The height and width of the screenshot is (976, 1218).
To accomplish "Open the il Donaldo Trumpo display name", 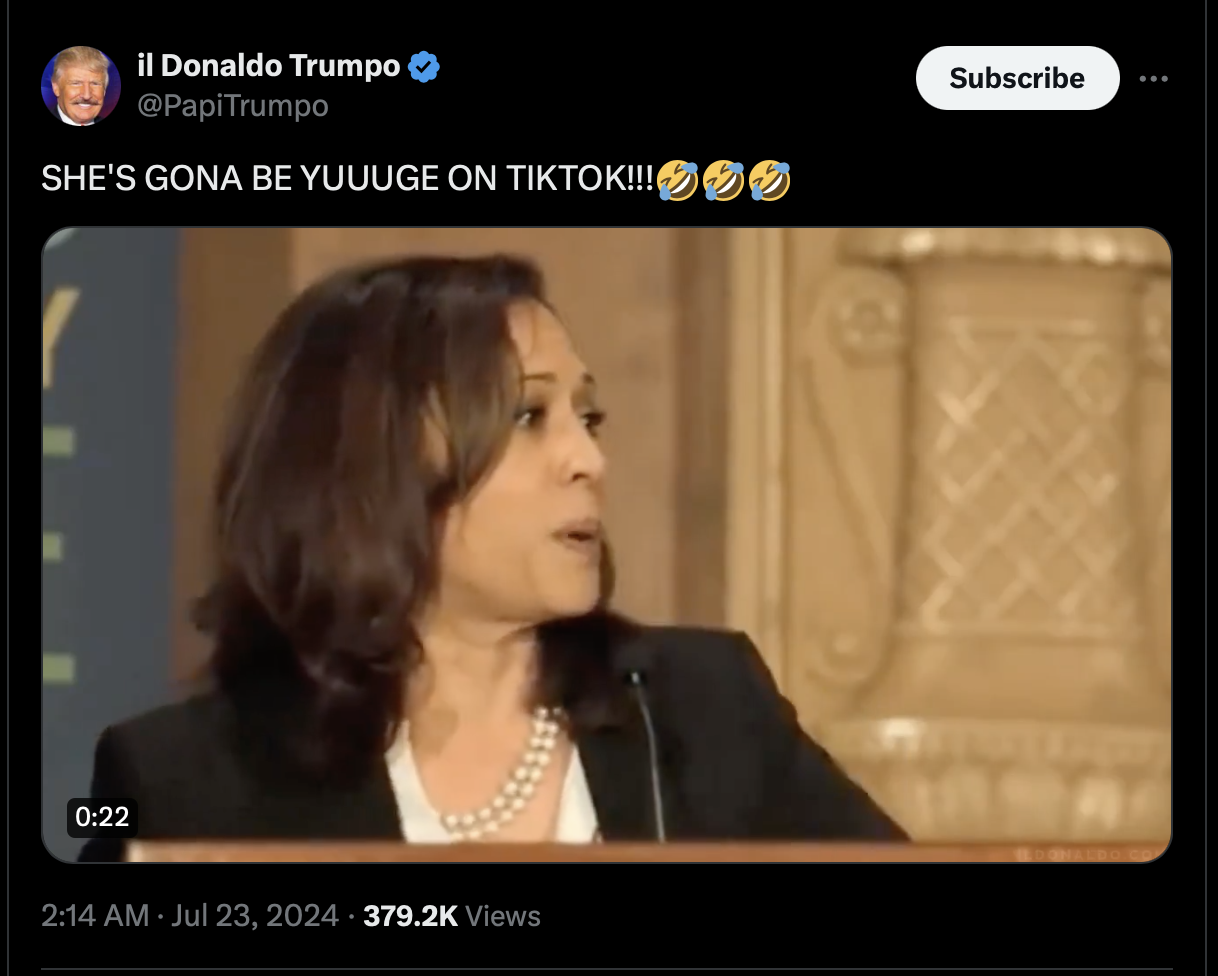I will point(269,66).
